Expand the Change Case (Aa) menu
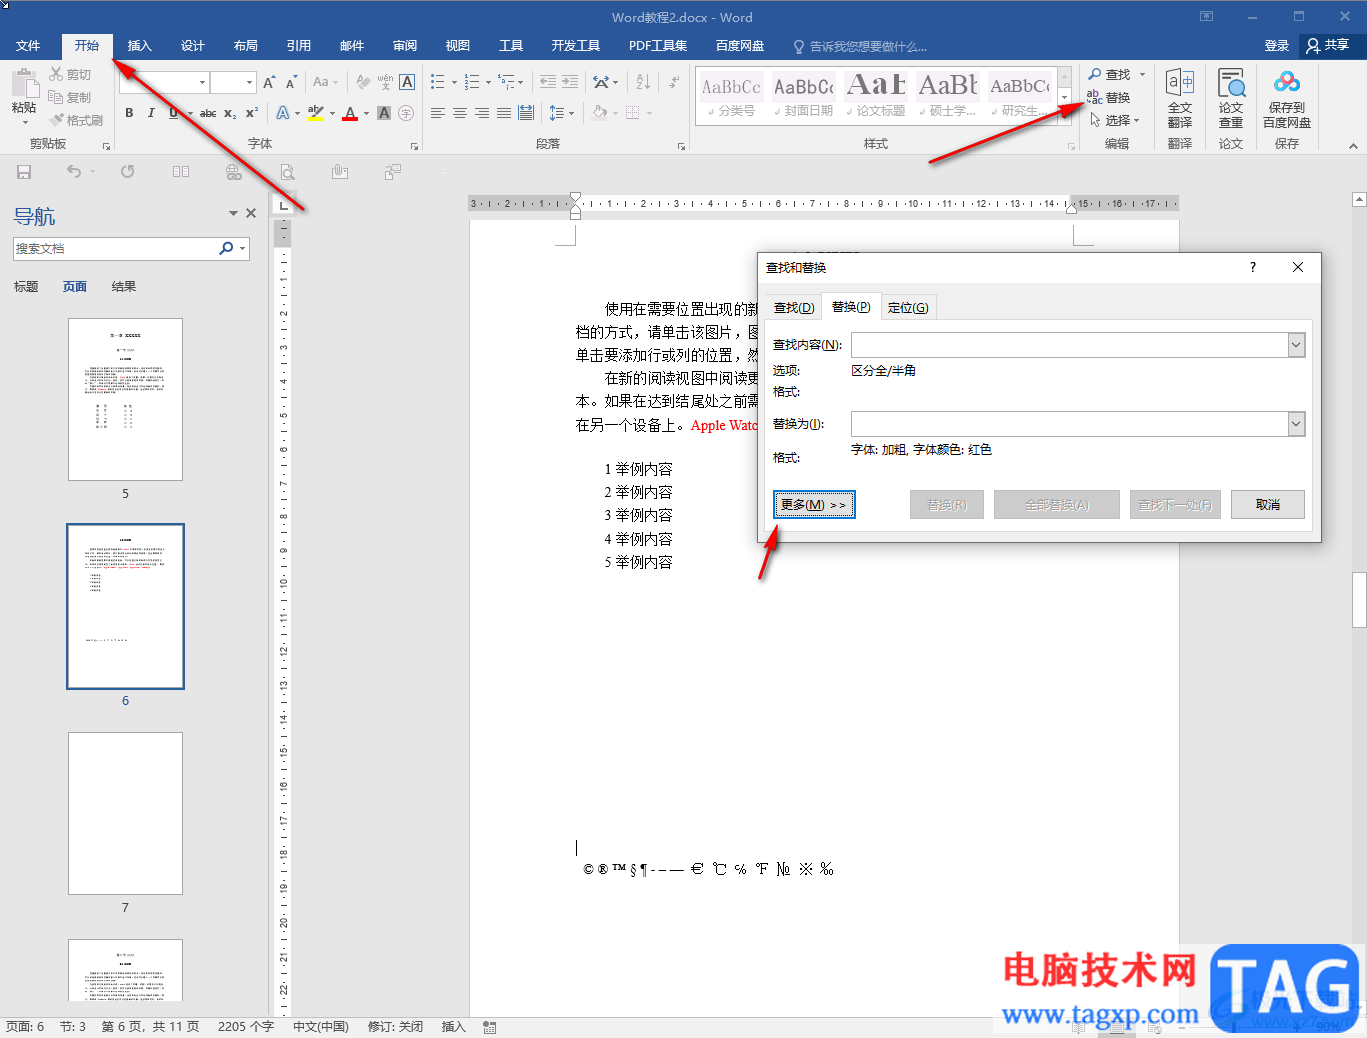The height and width of the screenshot is (1038, 1367). tap(325, 83)
